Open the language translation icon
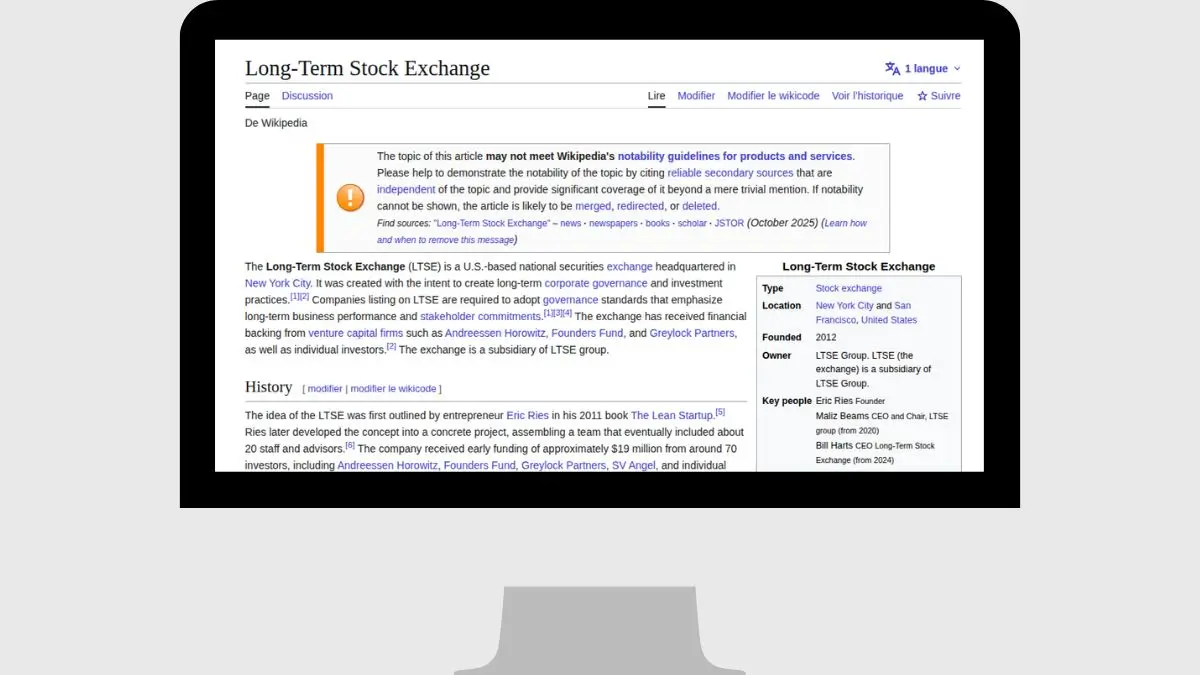1200x675 pixels. (x=892, y=69)
